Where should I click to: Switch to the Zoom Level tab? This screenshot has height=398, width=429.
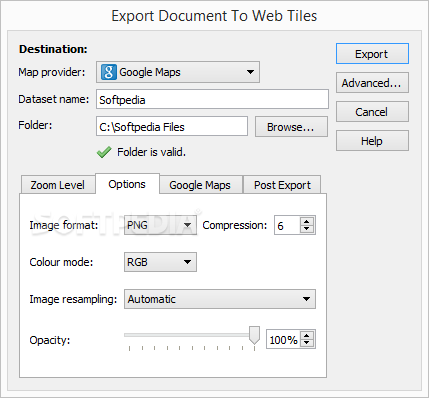pos(57,185)
